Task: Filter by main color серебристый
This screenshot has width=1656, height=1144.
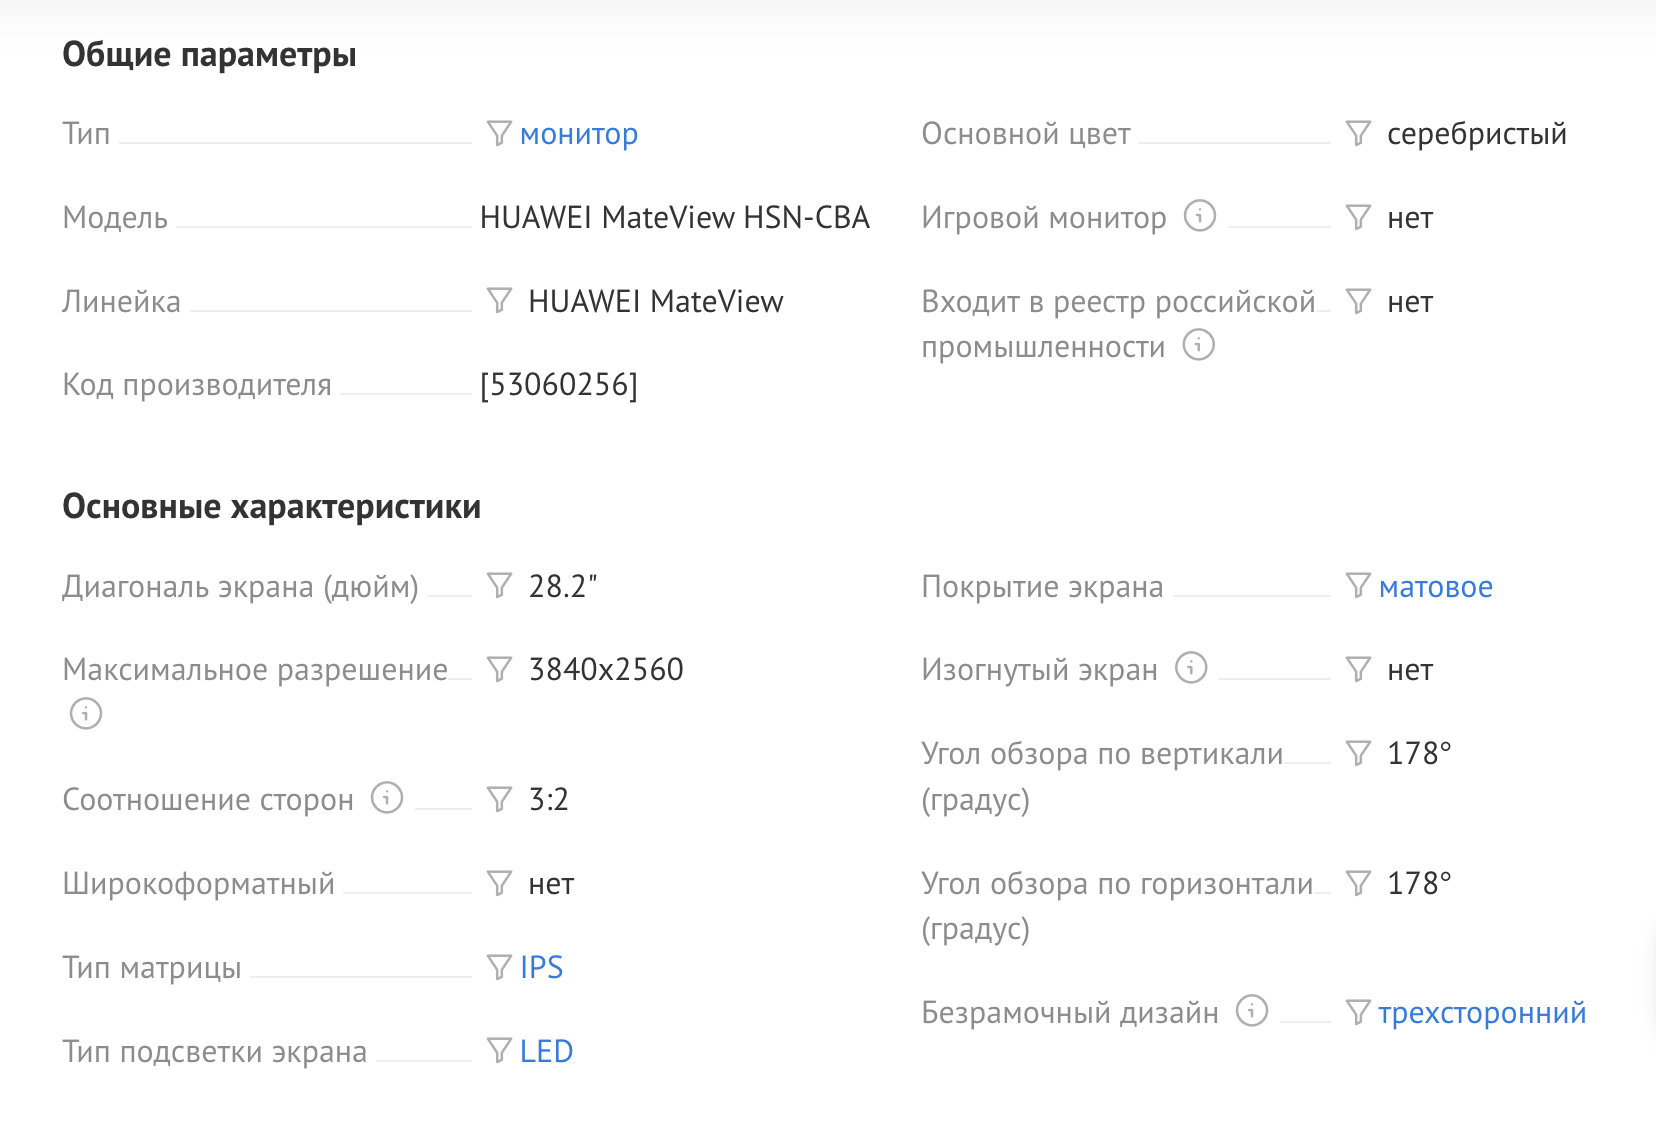Action: (1358, 133)
